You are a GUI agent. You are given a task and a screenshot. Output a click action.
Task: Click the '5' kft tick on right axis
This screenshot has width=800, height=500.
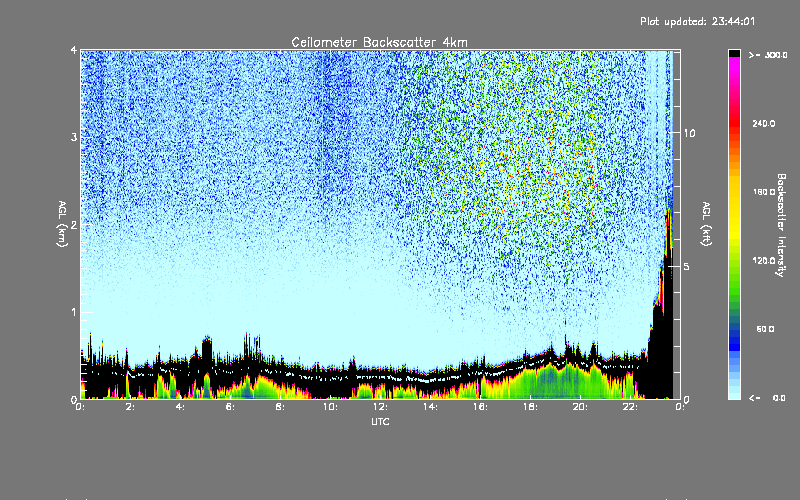pos(687,266)
